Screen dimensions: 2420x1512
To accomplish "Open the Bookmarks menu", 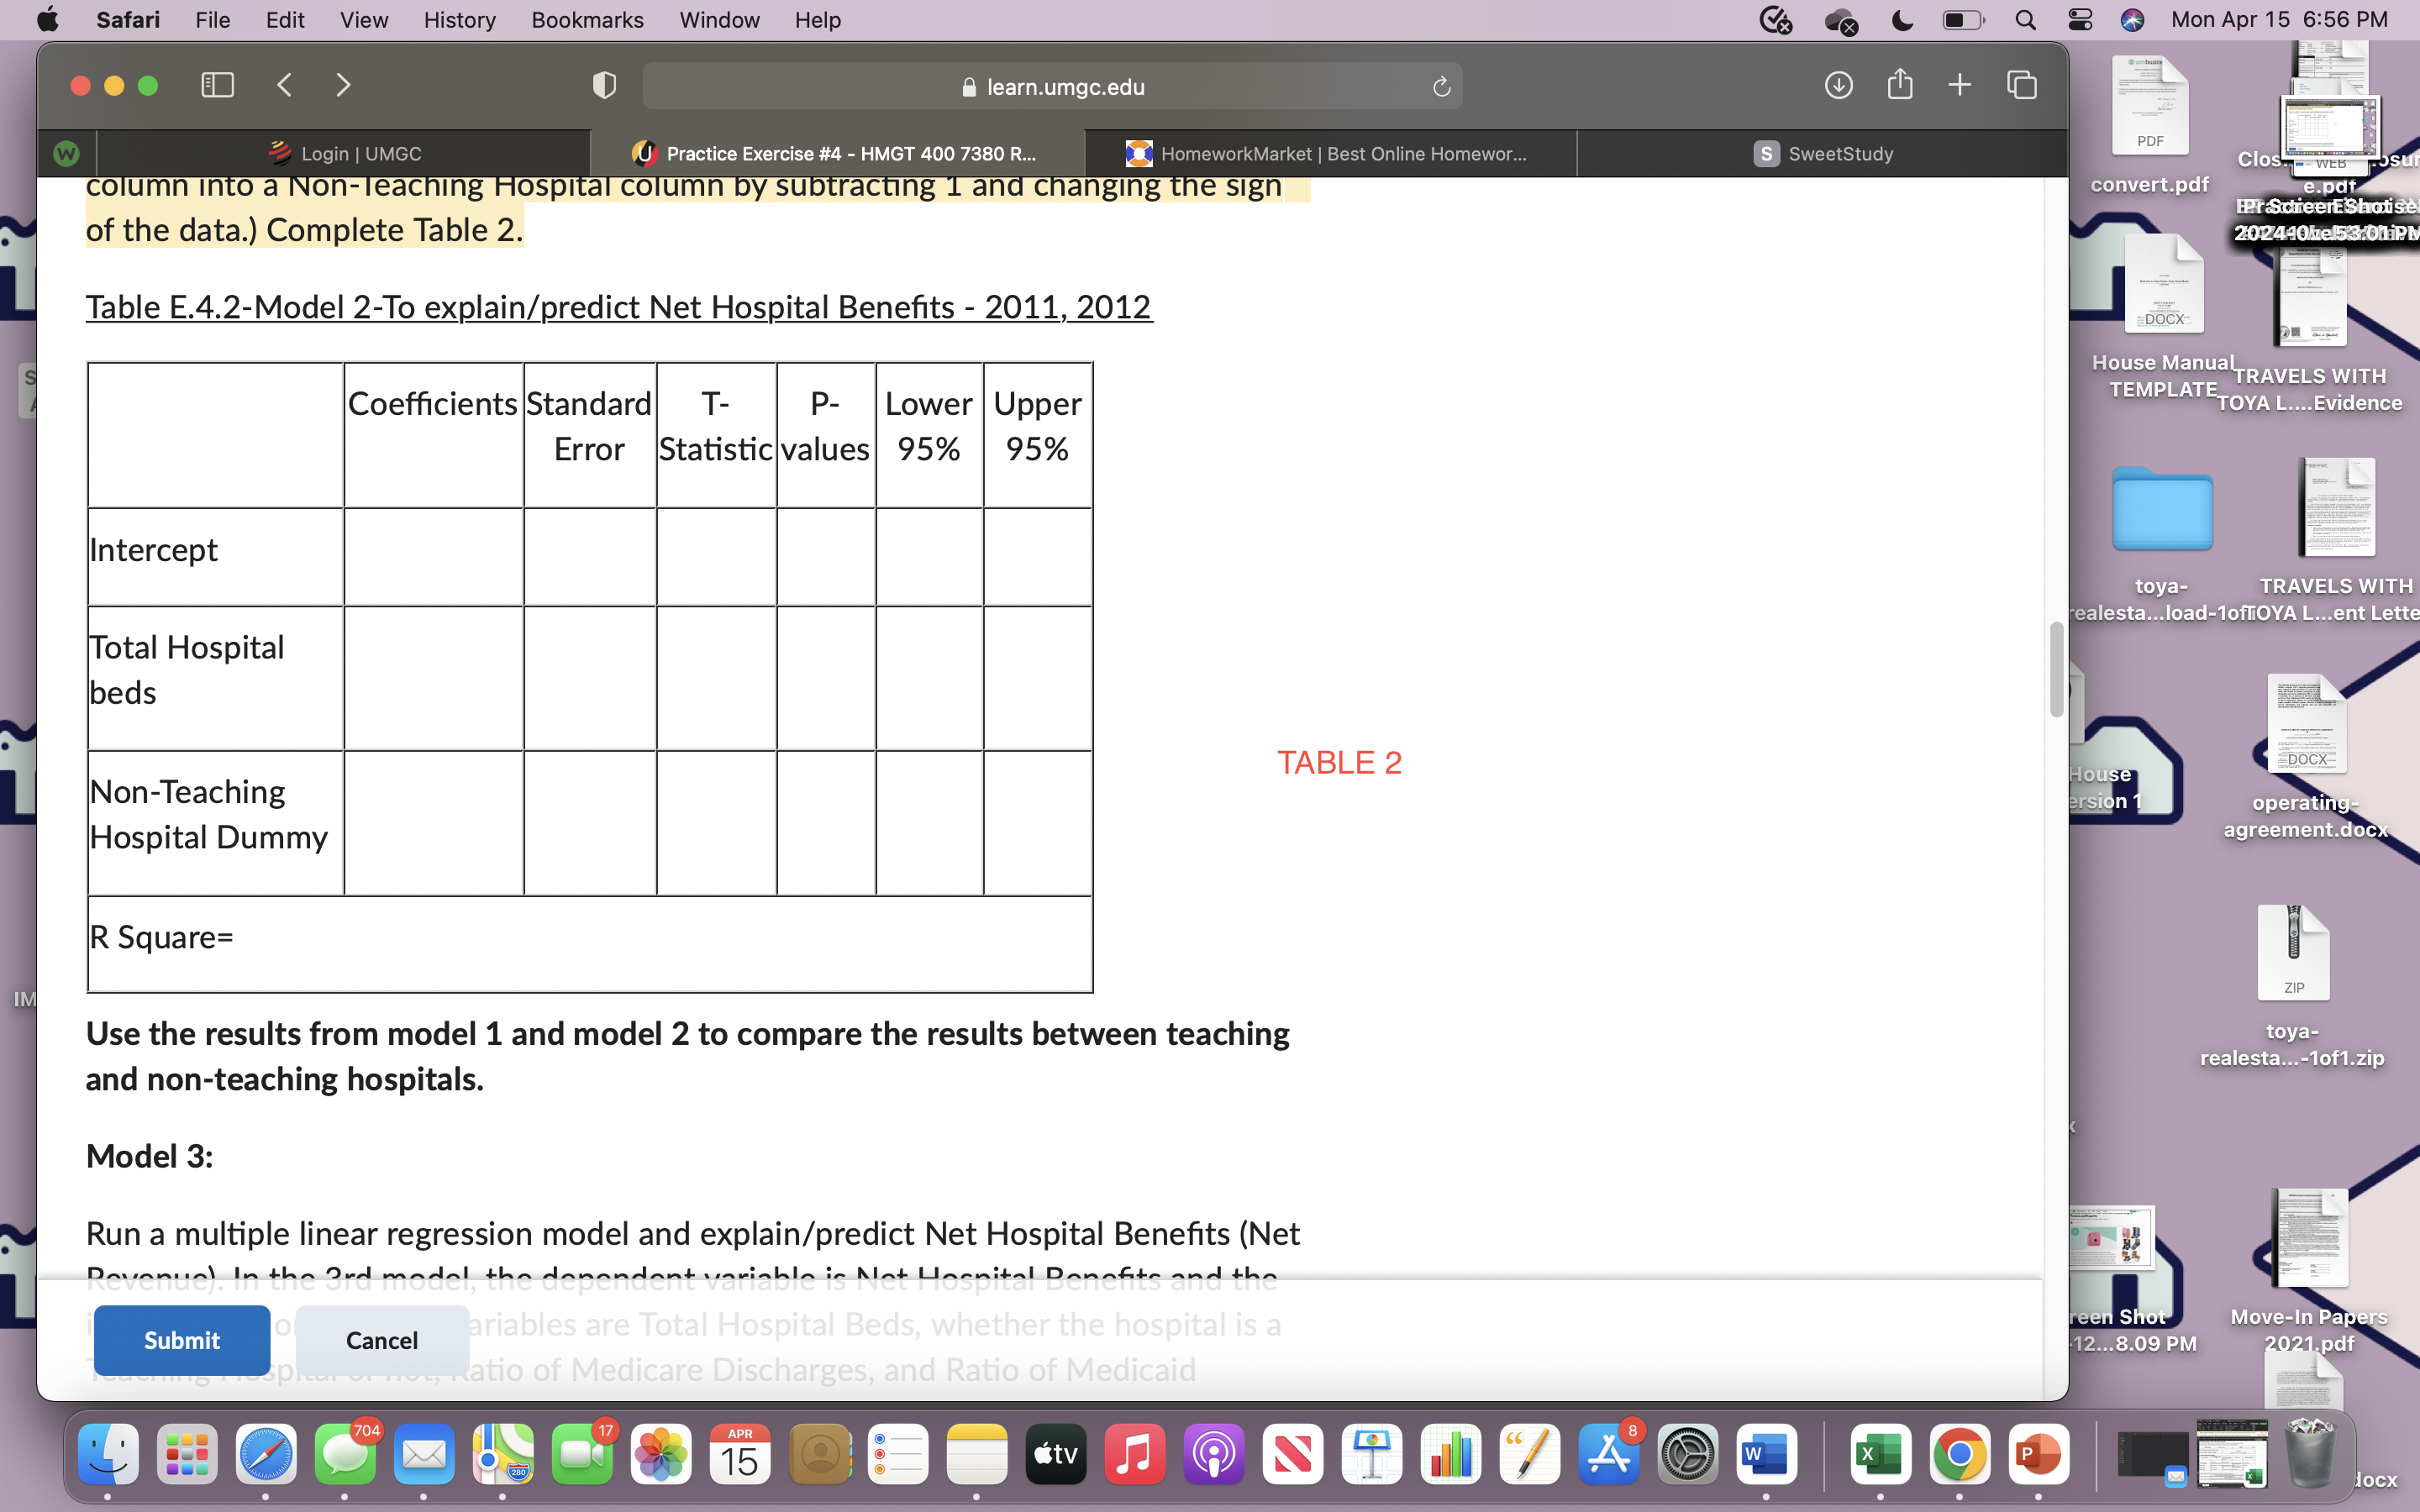I will pos(587,20).
